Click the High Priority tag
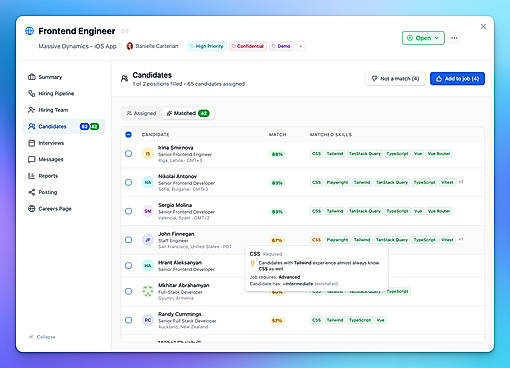Viewport: 510px width, 368px height. [x=207, y=46]
